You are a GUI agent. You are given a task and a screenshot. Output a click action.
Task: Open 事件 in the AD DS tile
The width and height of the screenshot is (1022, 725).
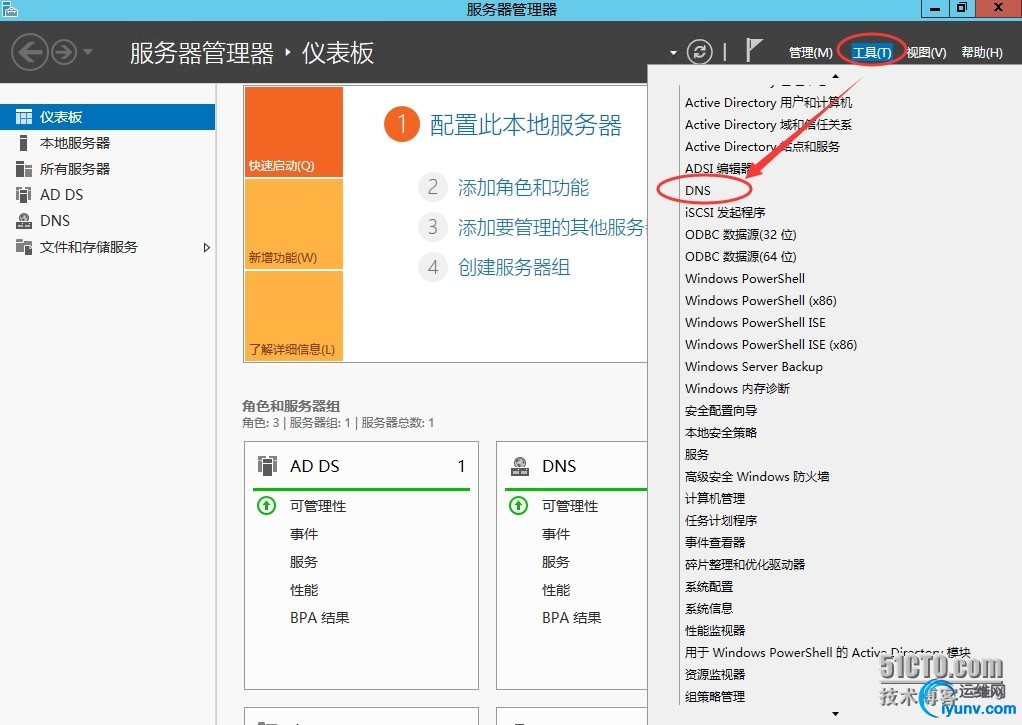click(x=304, y=534)
